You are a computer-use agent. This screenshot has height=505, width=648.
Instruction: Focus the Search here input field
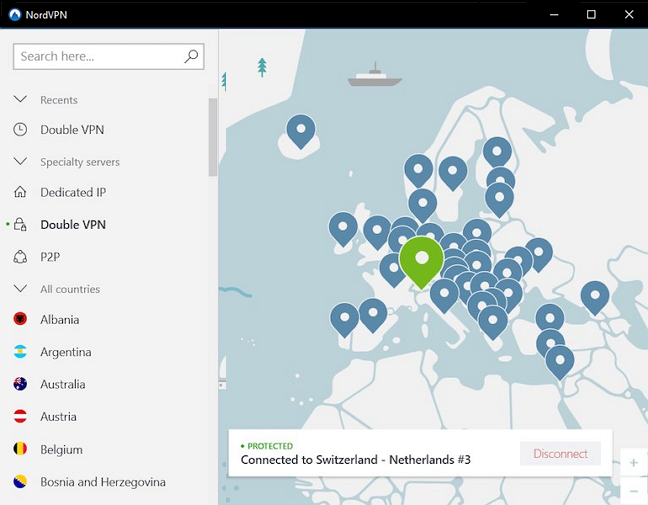(x=108, y=56)
